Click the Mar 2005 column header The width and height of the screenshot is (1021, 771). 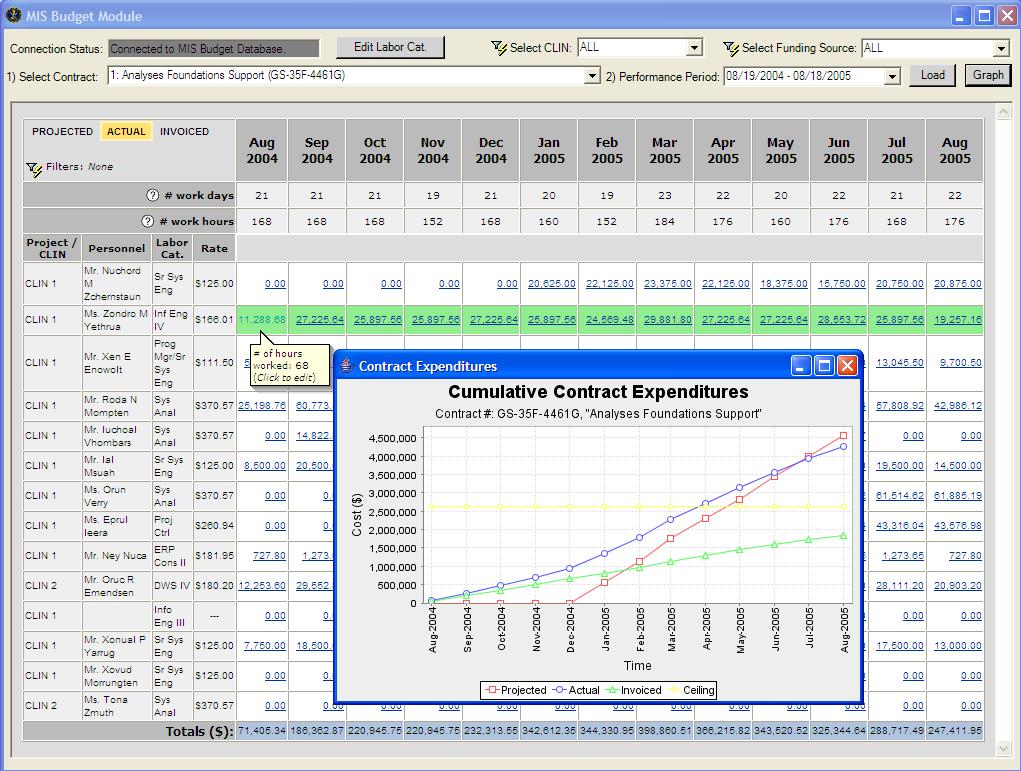point(665,150)
